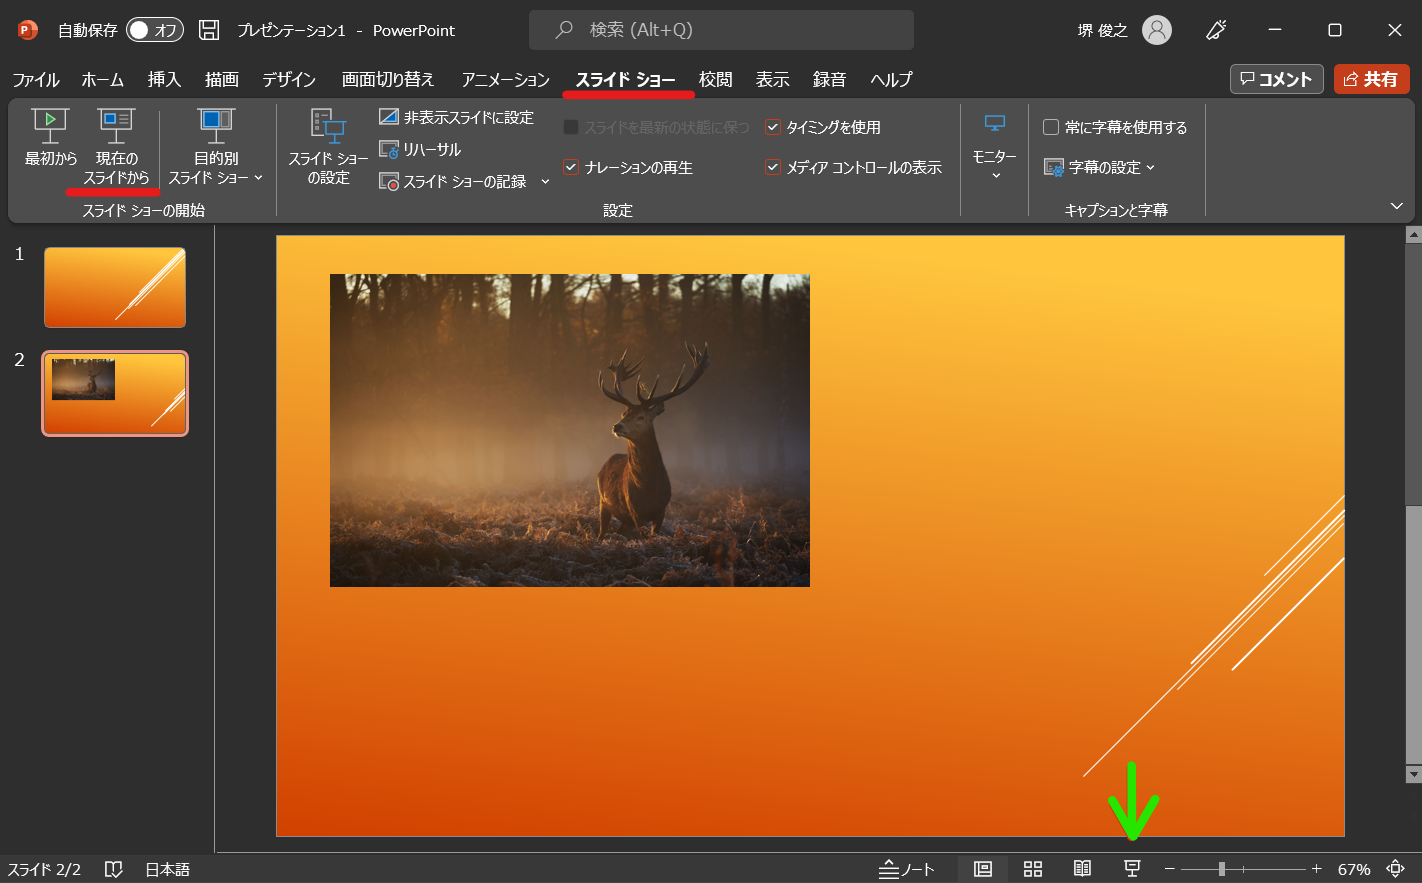Select slide 2 thumbnail
The image size is (1422, 883).
coord(115,393)
